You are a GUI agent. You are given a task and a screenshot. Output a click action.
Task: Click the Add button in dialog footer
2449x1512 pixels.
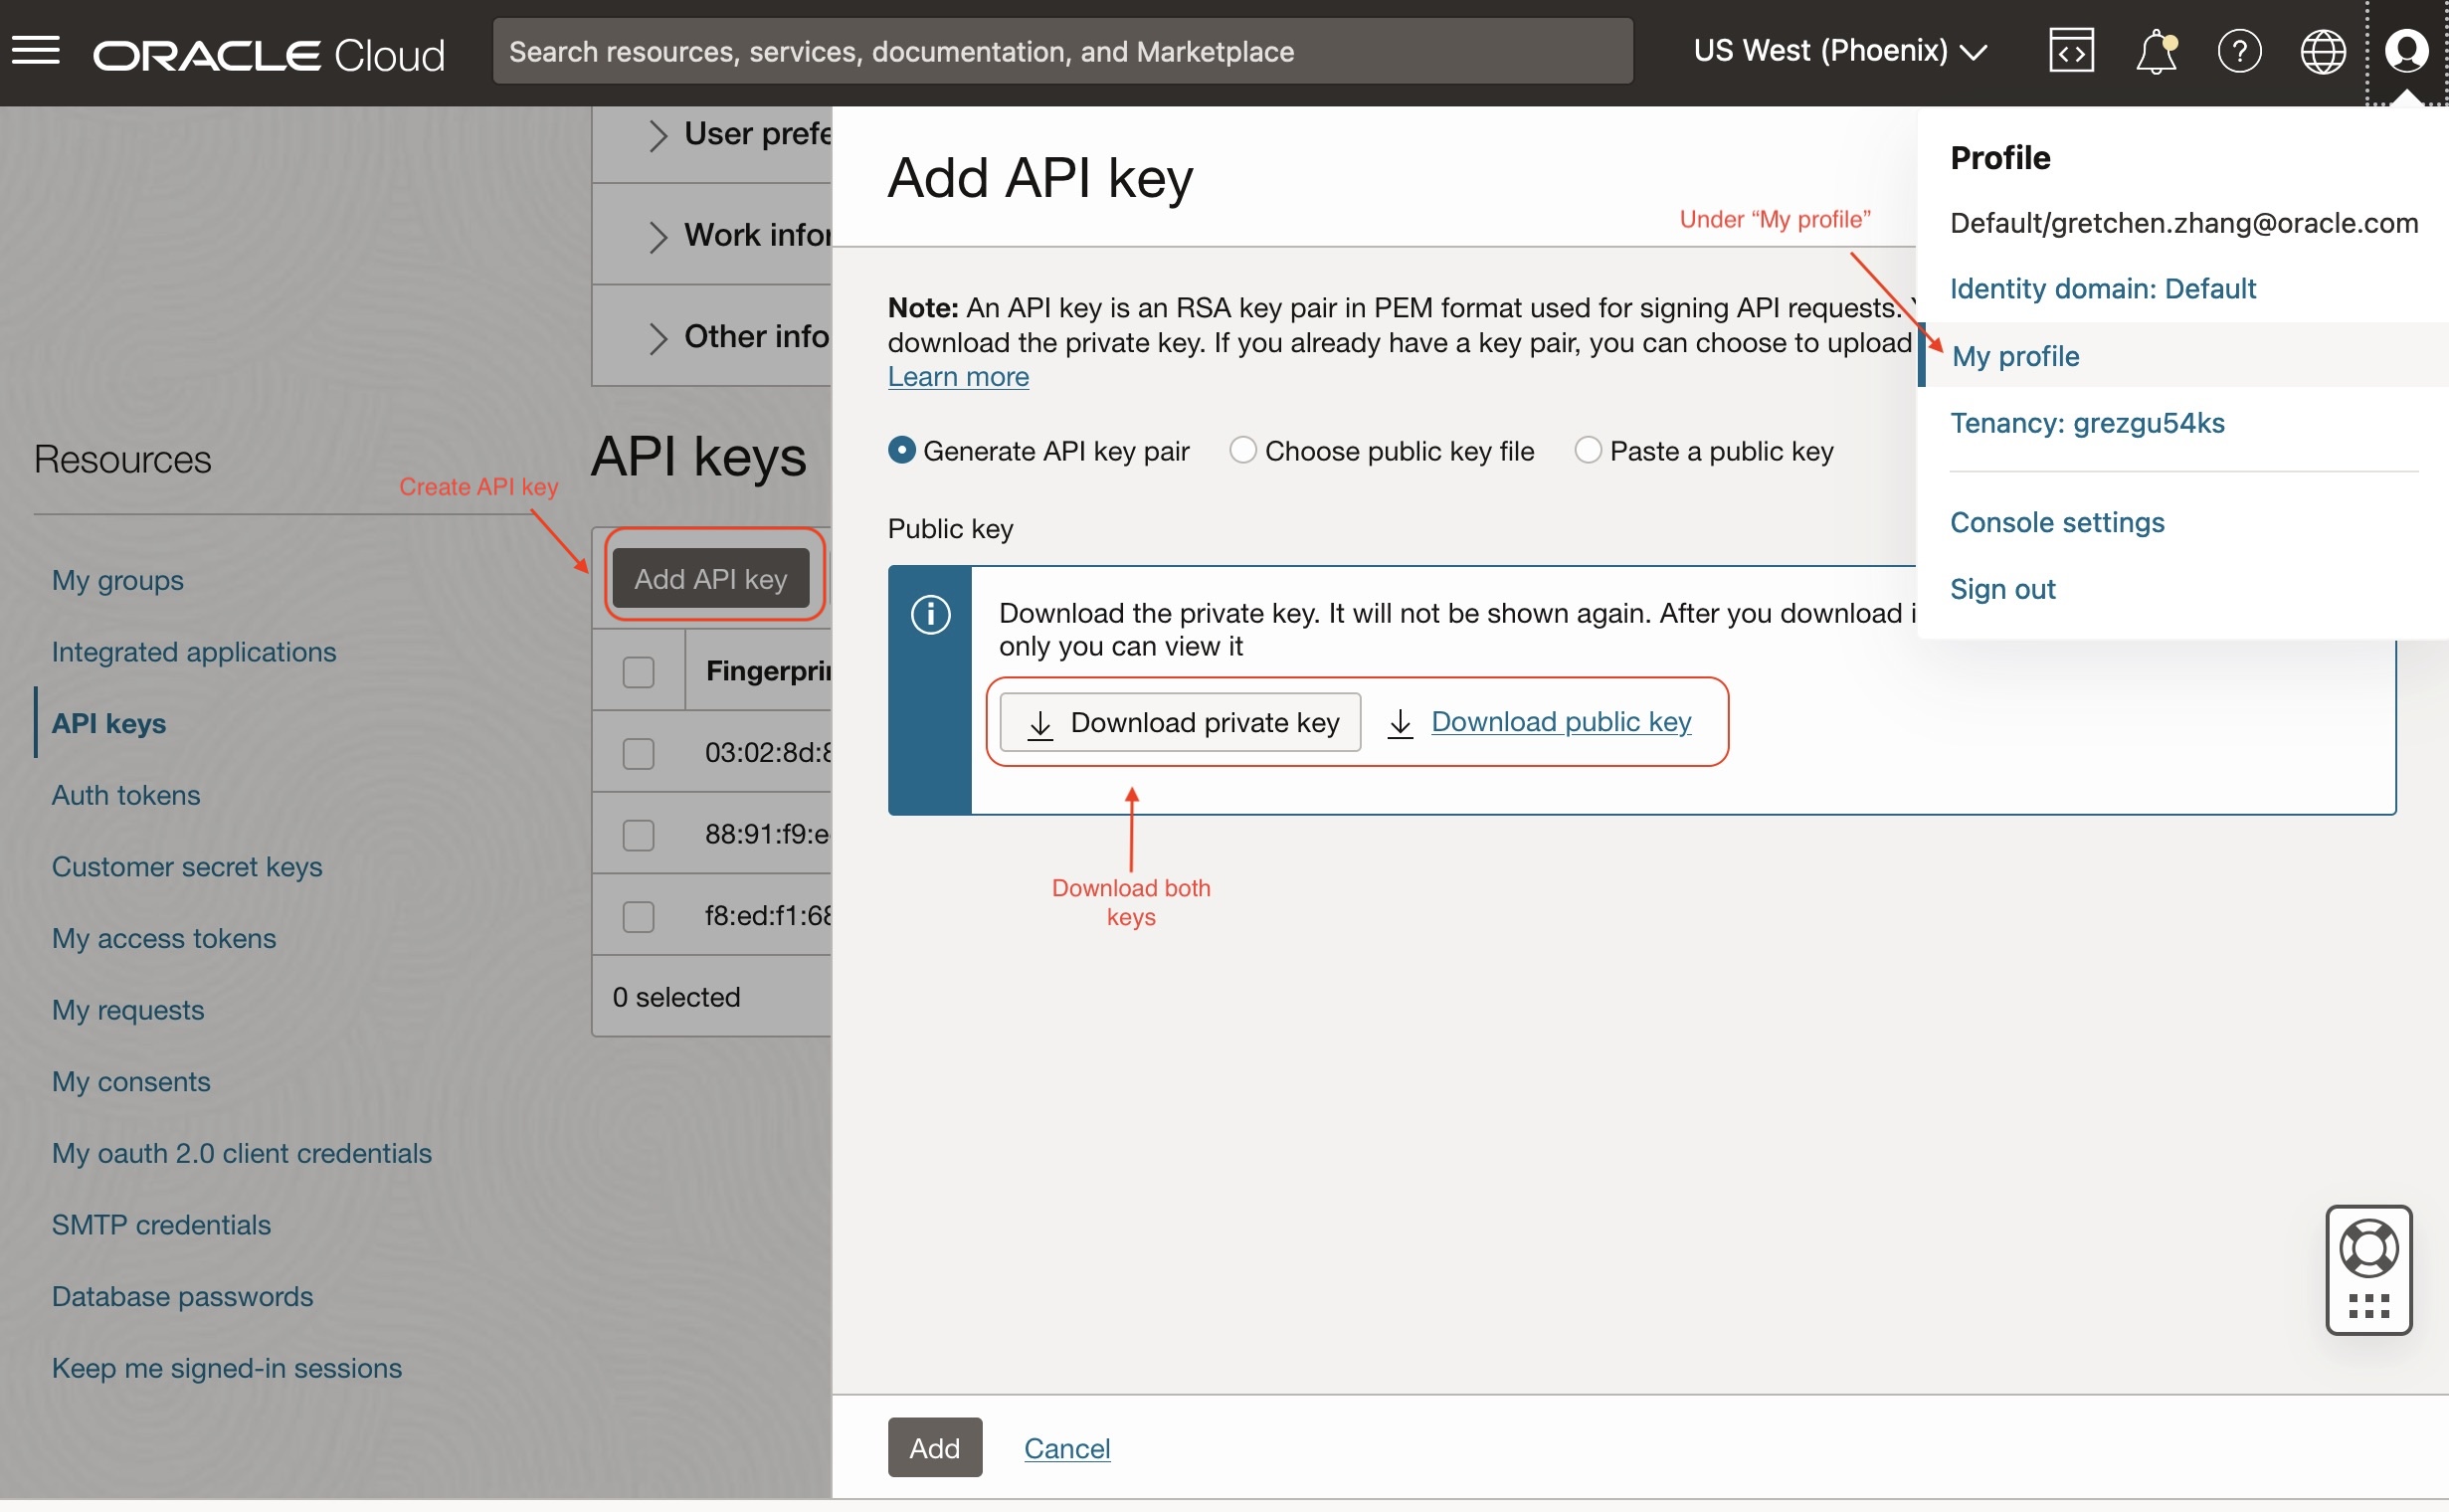click(x=934, y=1449)
